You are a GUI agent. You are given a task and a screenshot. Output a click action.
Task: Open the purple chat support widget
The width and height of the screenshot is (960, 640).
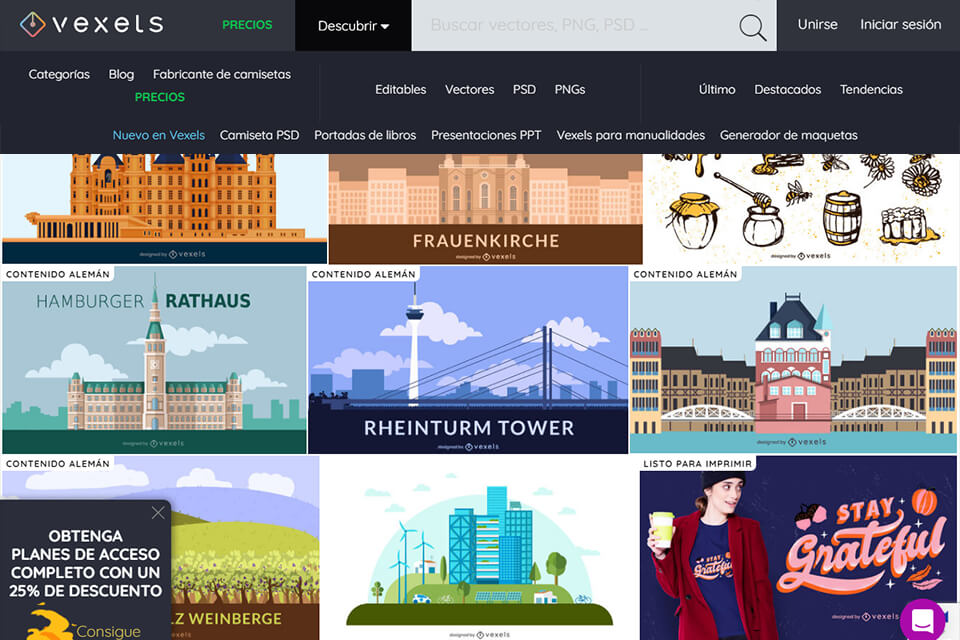click(x=921, y=619)
